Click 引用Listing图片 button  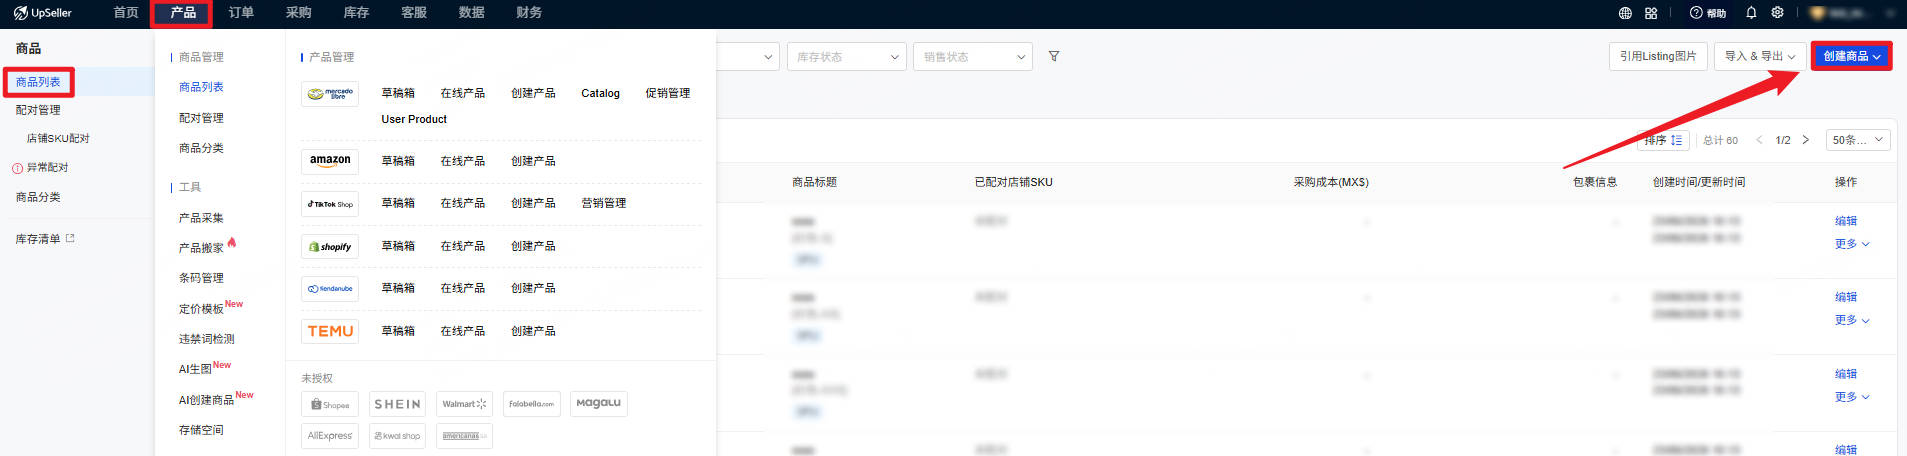coord(1658,56)
